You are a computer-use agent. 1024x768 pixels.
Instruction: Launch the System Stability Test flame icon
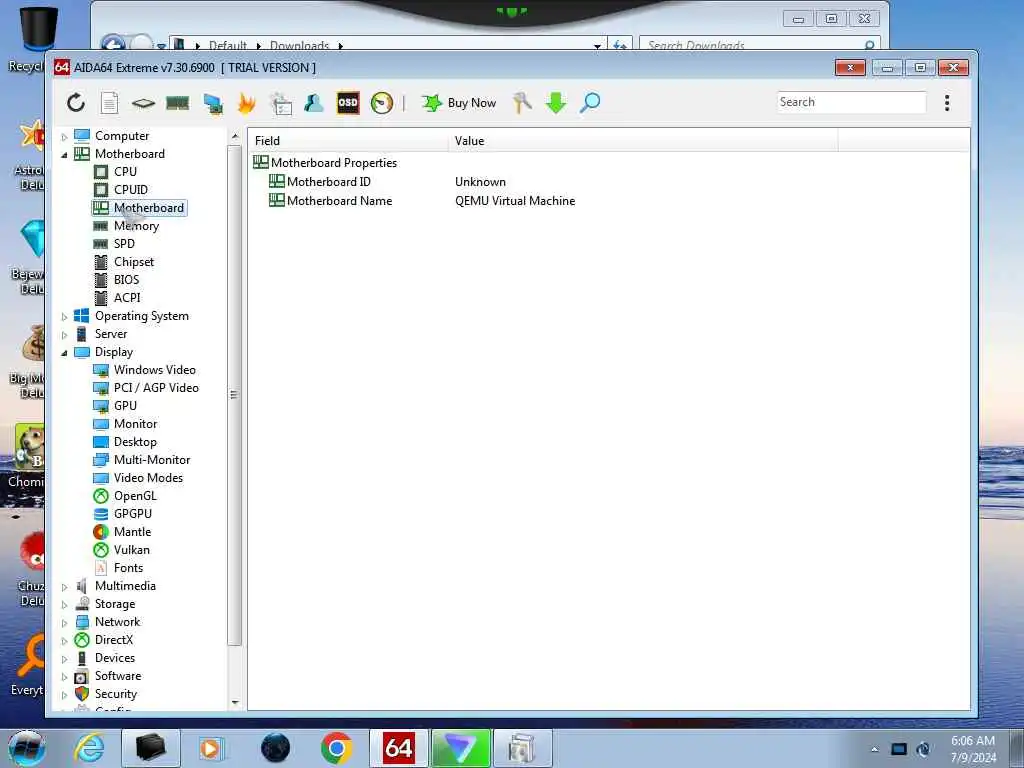(246, 103)
